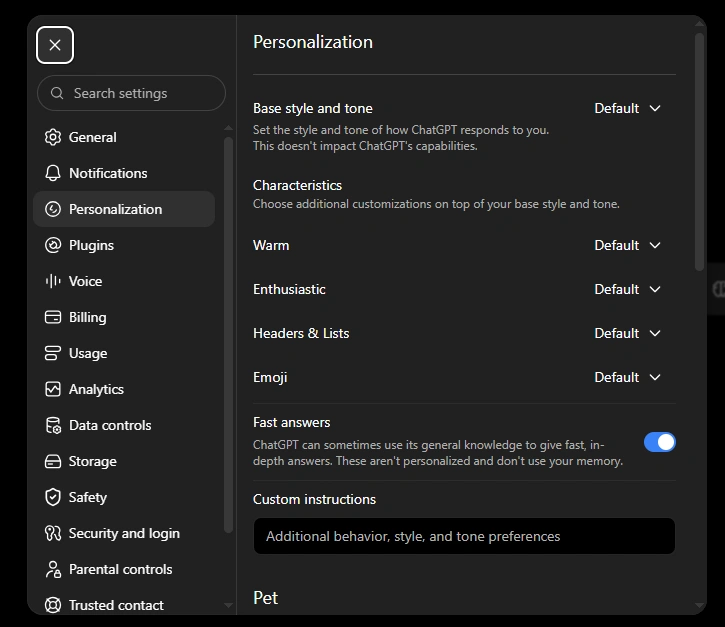
Task: Click the Emoji label
Action: pos(270,377)
